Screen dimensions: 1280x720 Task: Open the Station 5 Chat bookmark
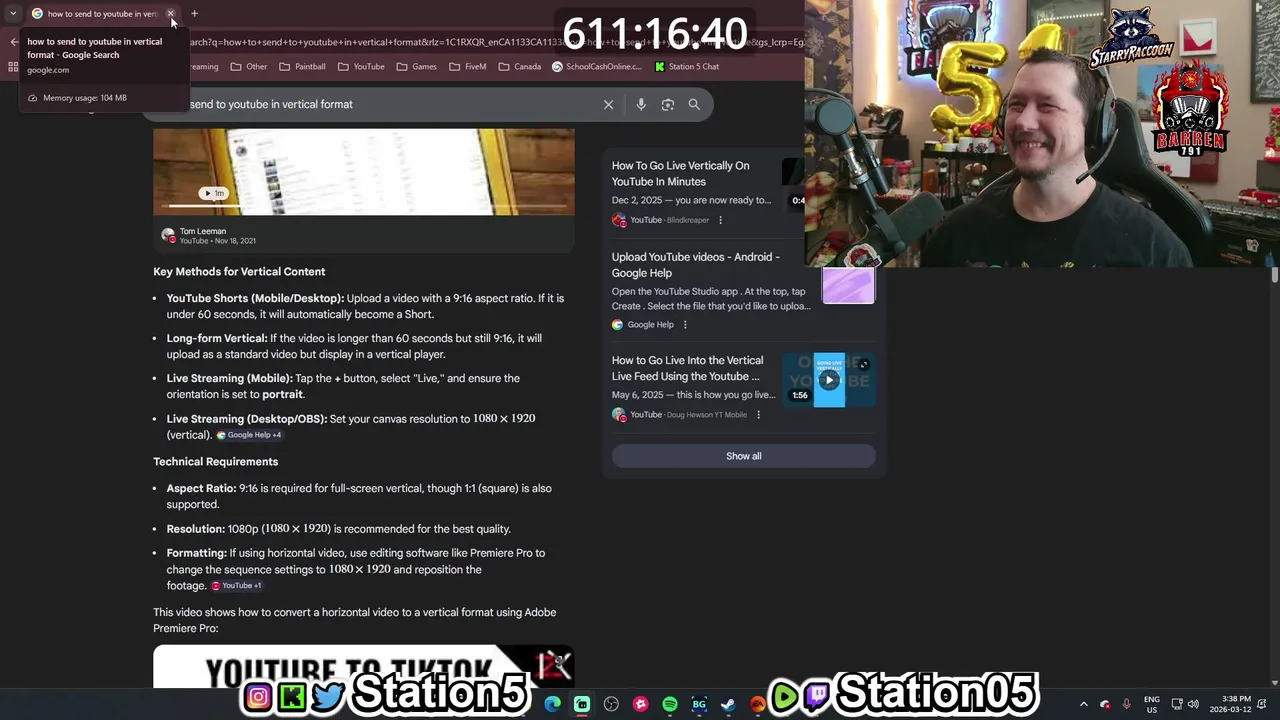click(687, 67)
